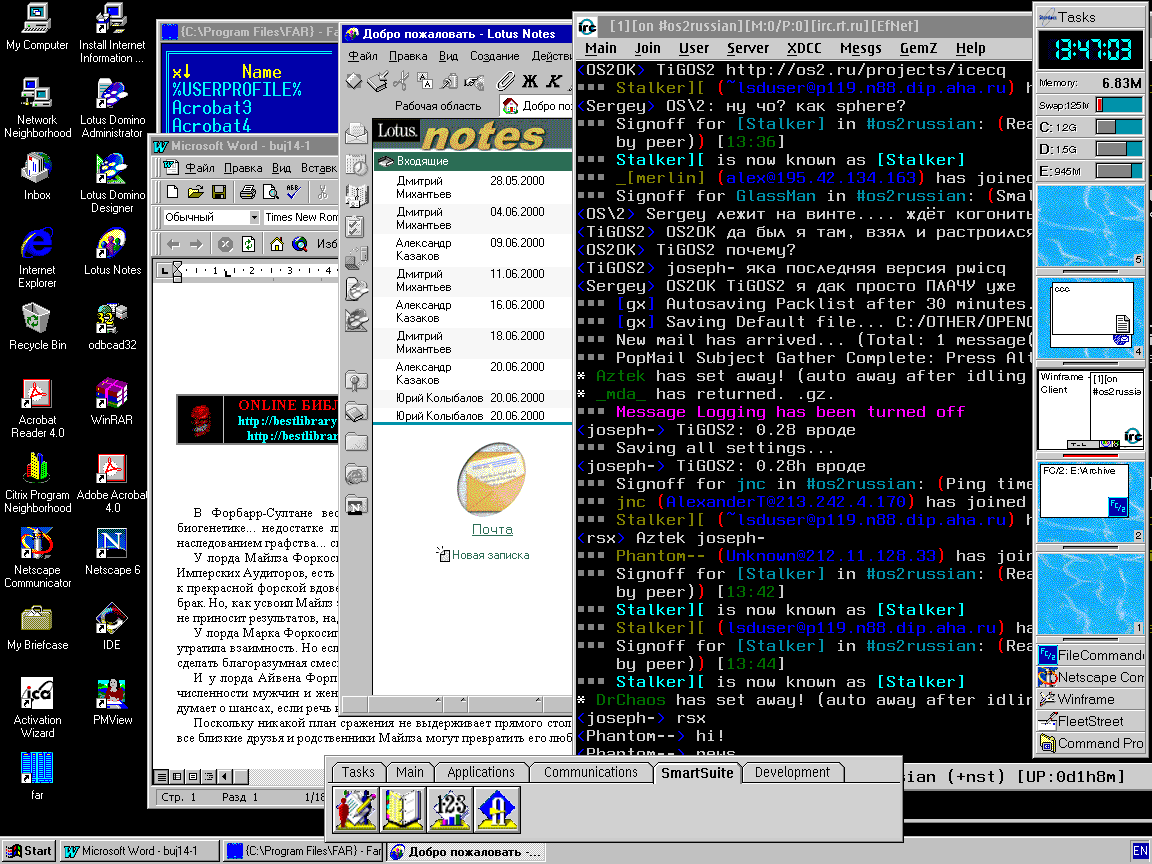Image resolution: width=1152 pixels, height=864 pixels.
Task: Select the Netscape Communicator desktop icon
Action: (x=37, y=557)
